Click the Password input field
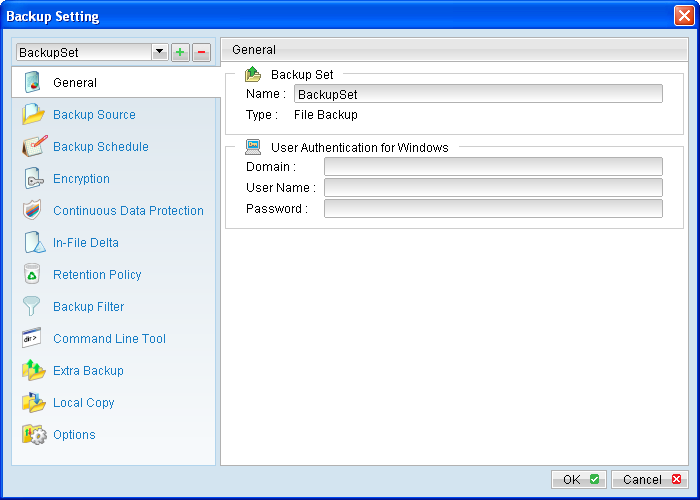The image size is (700, 500). (x=493, y=208)
